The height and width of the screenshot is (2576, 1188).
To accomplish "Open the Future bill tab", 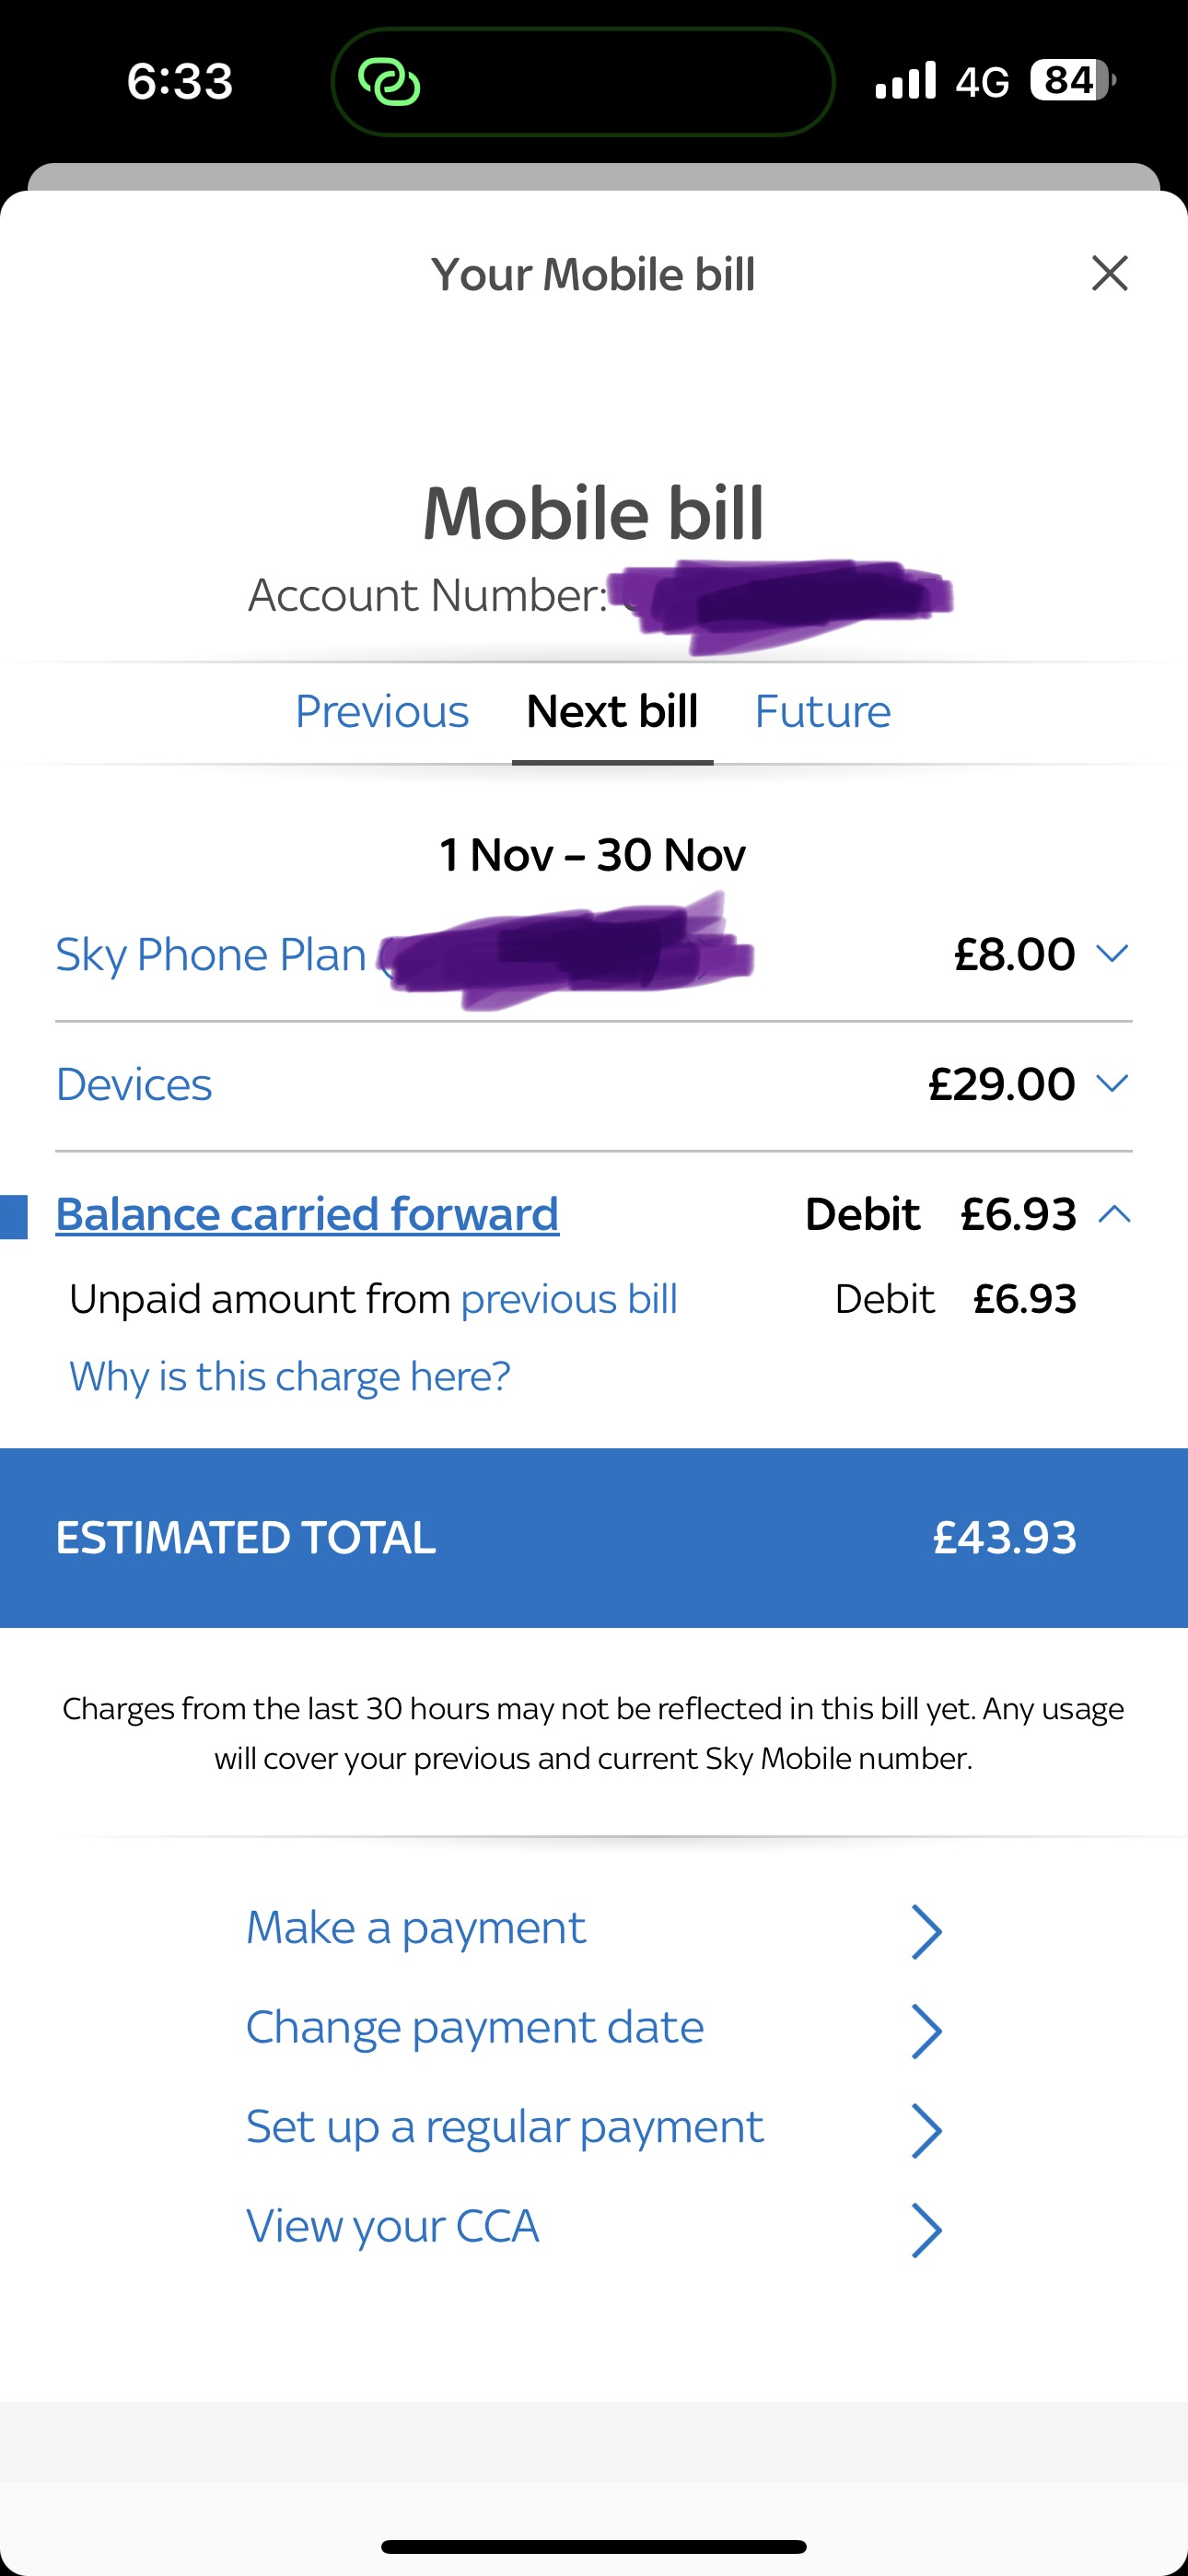I will click(x=823, y=710).
